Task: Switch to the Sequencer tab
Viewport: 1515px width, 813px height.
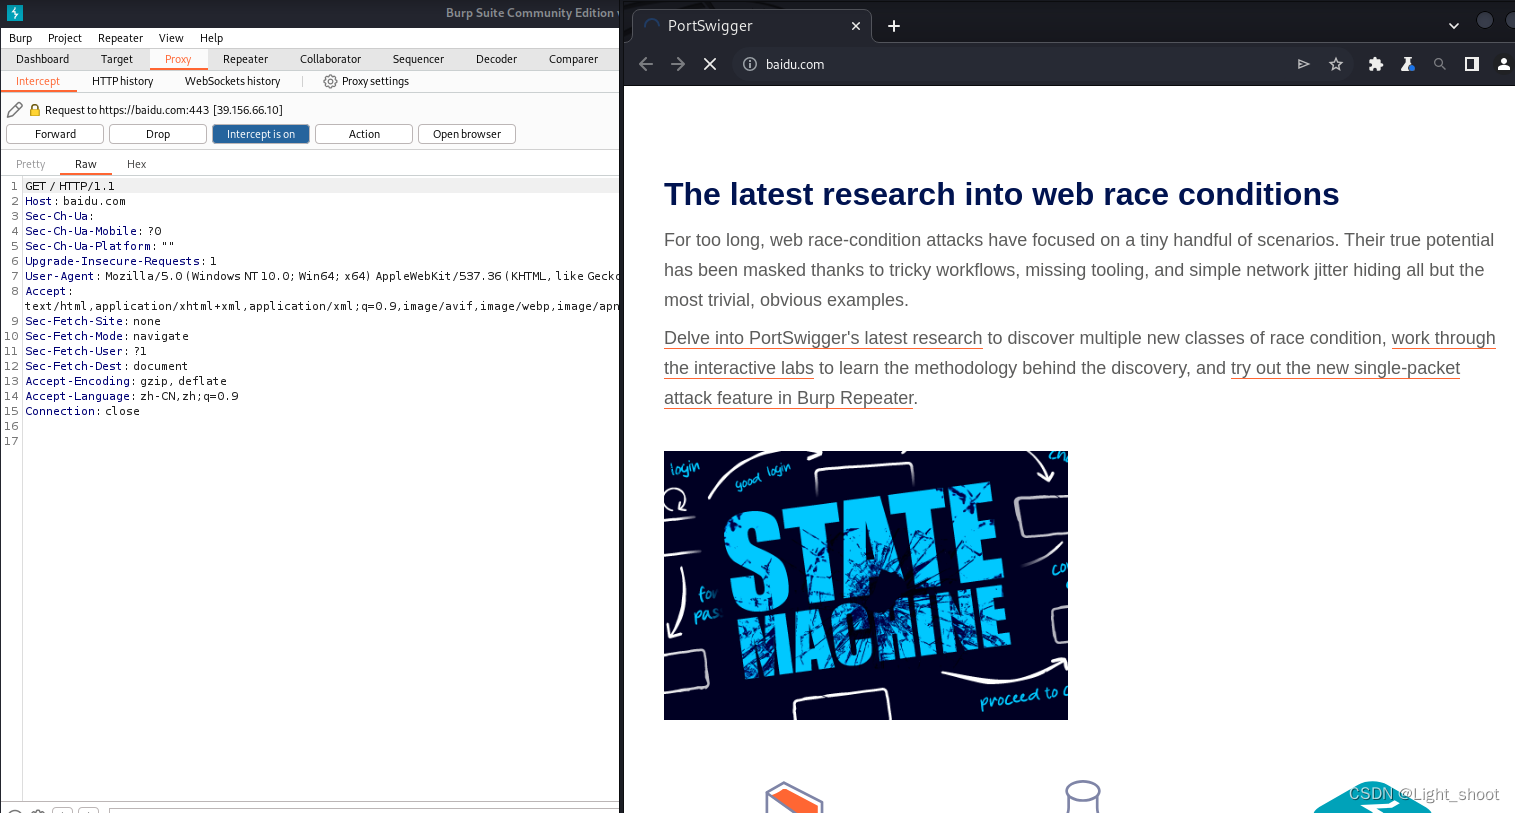Action: 418,59
